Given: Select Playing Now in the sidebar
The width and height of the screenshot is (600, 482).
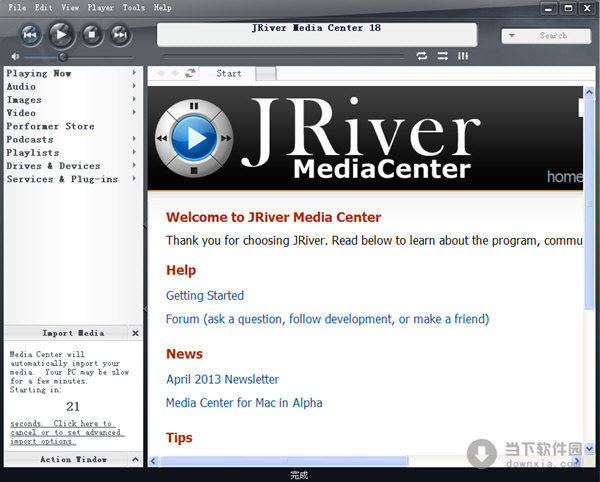Looking at the screenshot, I should point(39,73).
